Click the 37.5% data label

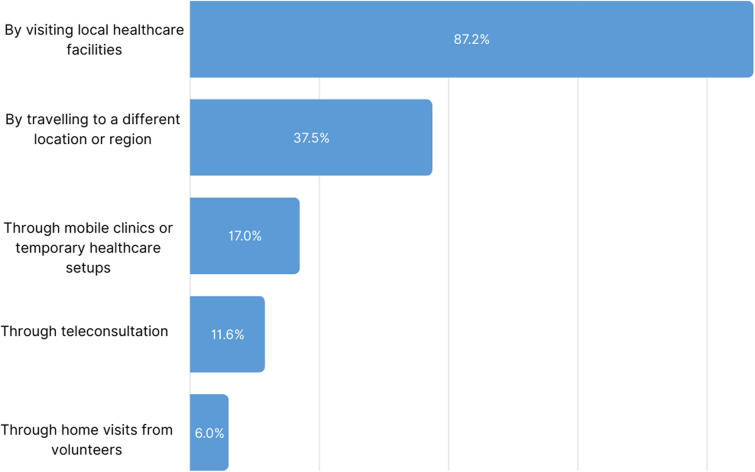pos(311,138)
